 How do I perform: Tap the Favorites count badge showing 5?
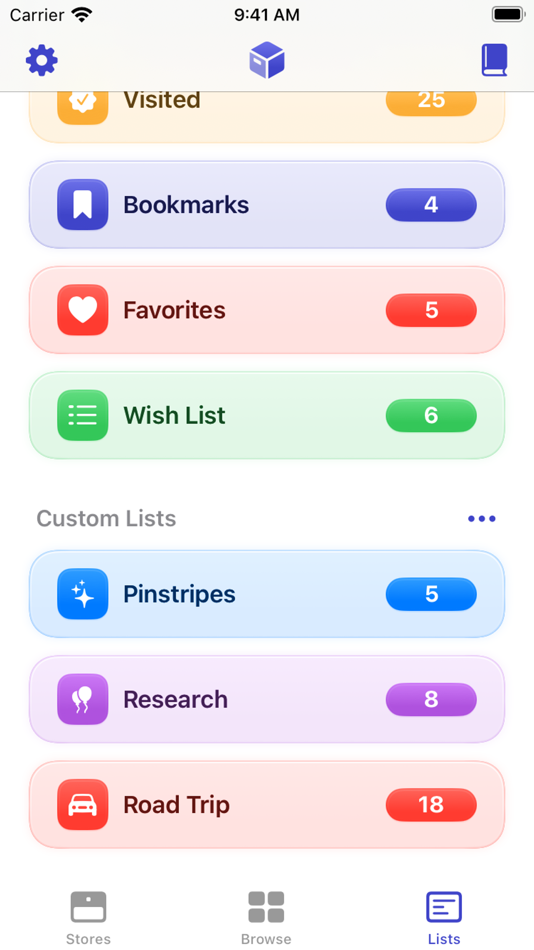tap(432, 310)
